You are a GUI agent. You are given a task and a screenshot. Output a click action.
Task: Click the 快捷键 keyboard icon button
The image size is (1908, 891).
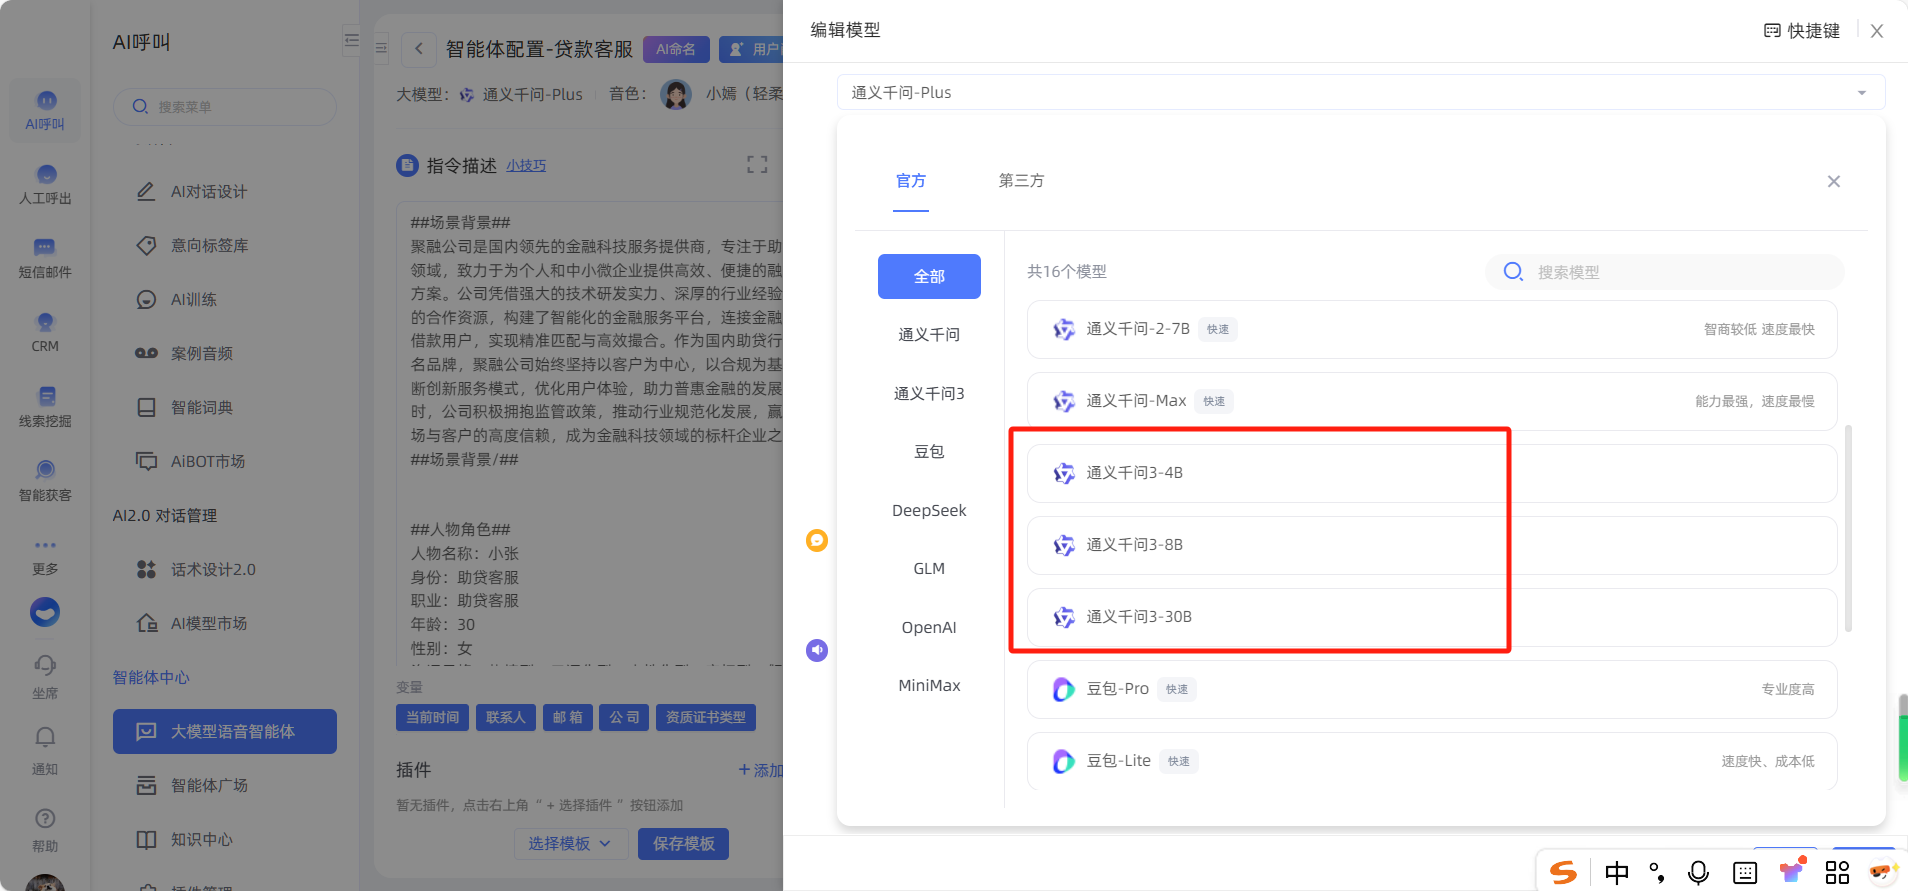(x=1801, y=31)
